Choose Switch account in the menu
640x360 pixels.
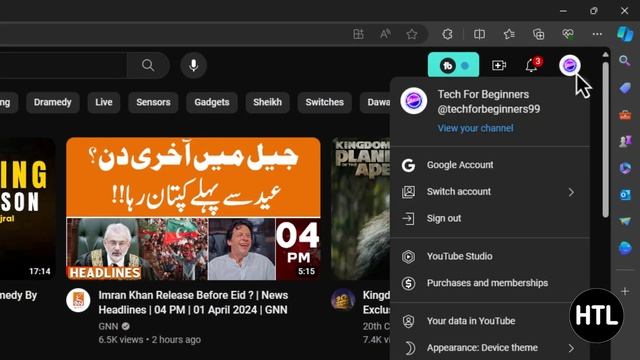tap(490, 192)
